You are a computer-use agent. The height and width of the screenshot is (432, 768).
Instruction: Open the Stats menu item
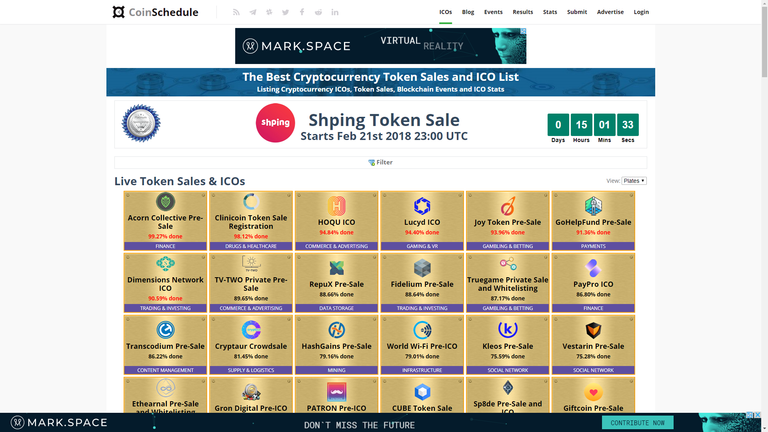(550, 12)
